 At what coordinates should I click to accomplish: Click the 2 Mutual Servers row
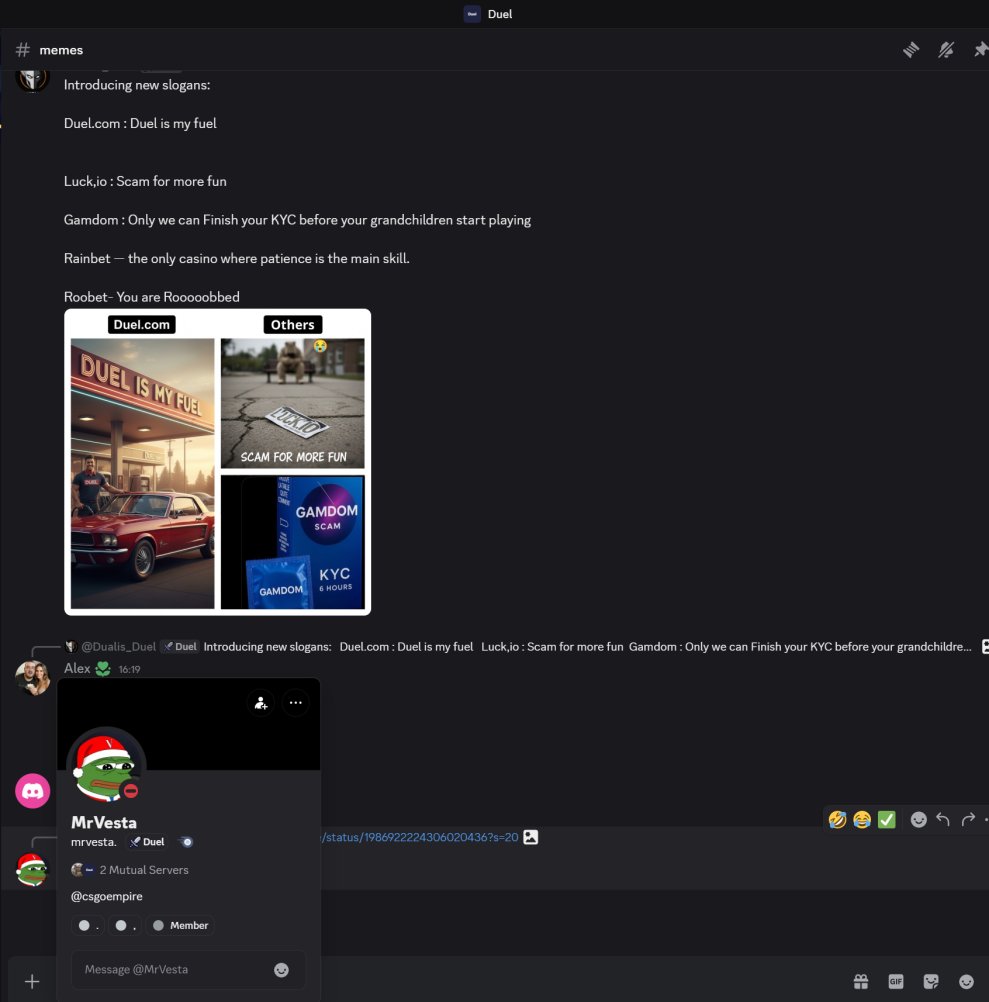pyautogui.click(x=130, y=870)
